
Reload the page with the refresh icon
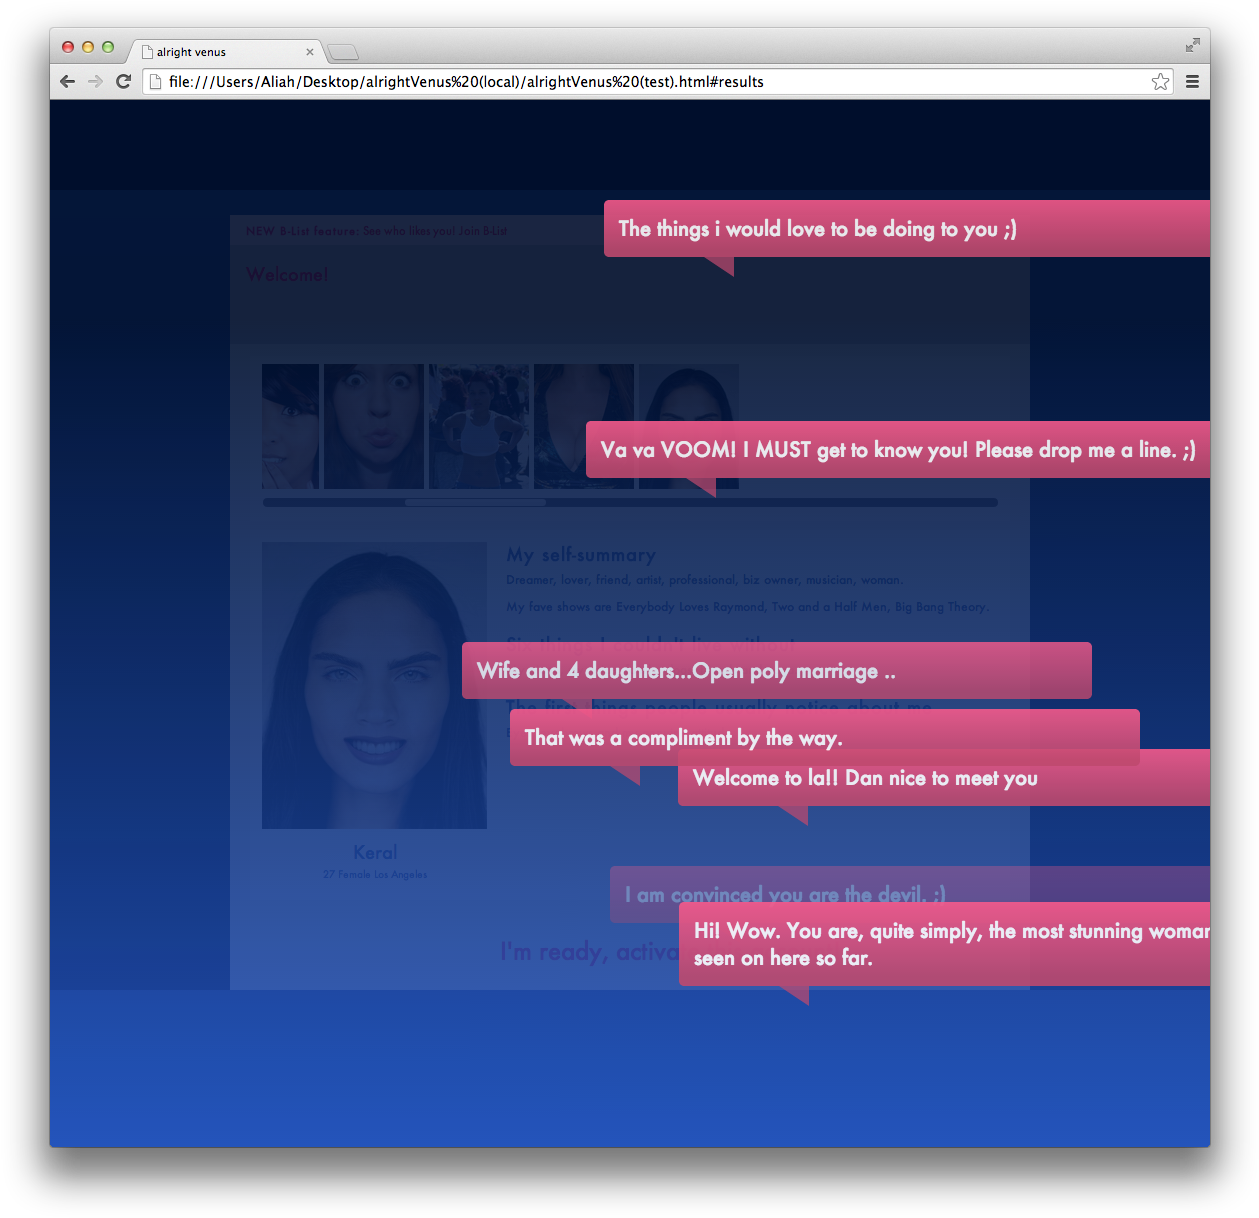(123, 82)
